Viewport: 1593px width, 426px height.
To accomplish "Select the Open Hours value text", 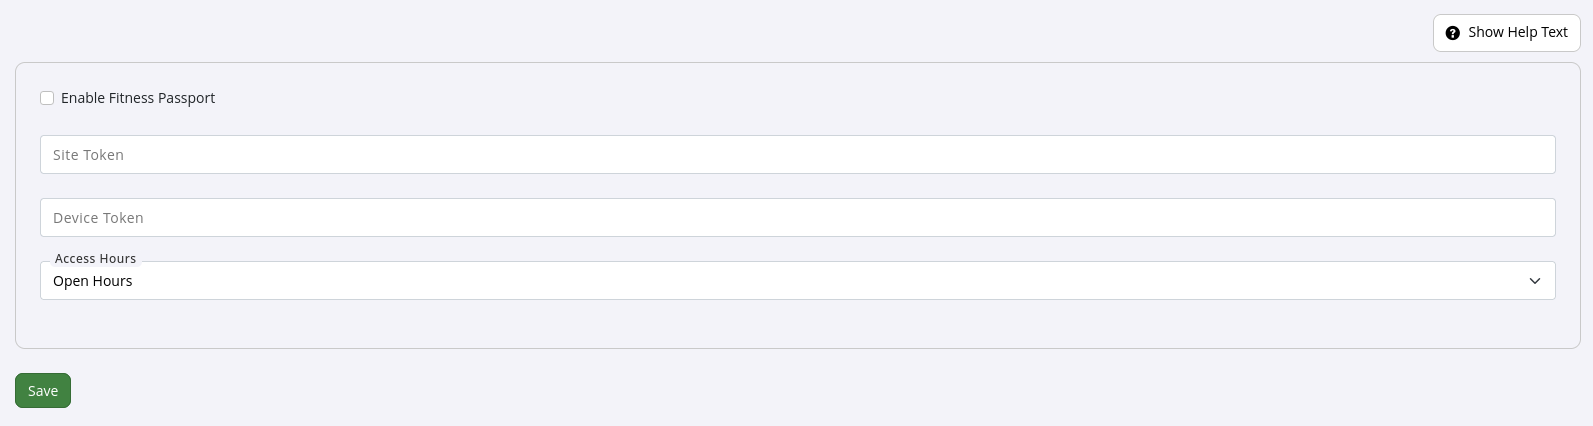I will [x=93, y=281].
